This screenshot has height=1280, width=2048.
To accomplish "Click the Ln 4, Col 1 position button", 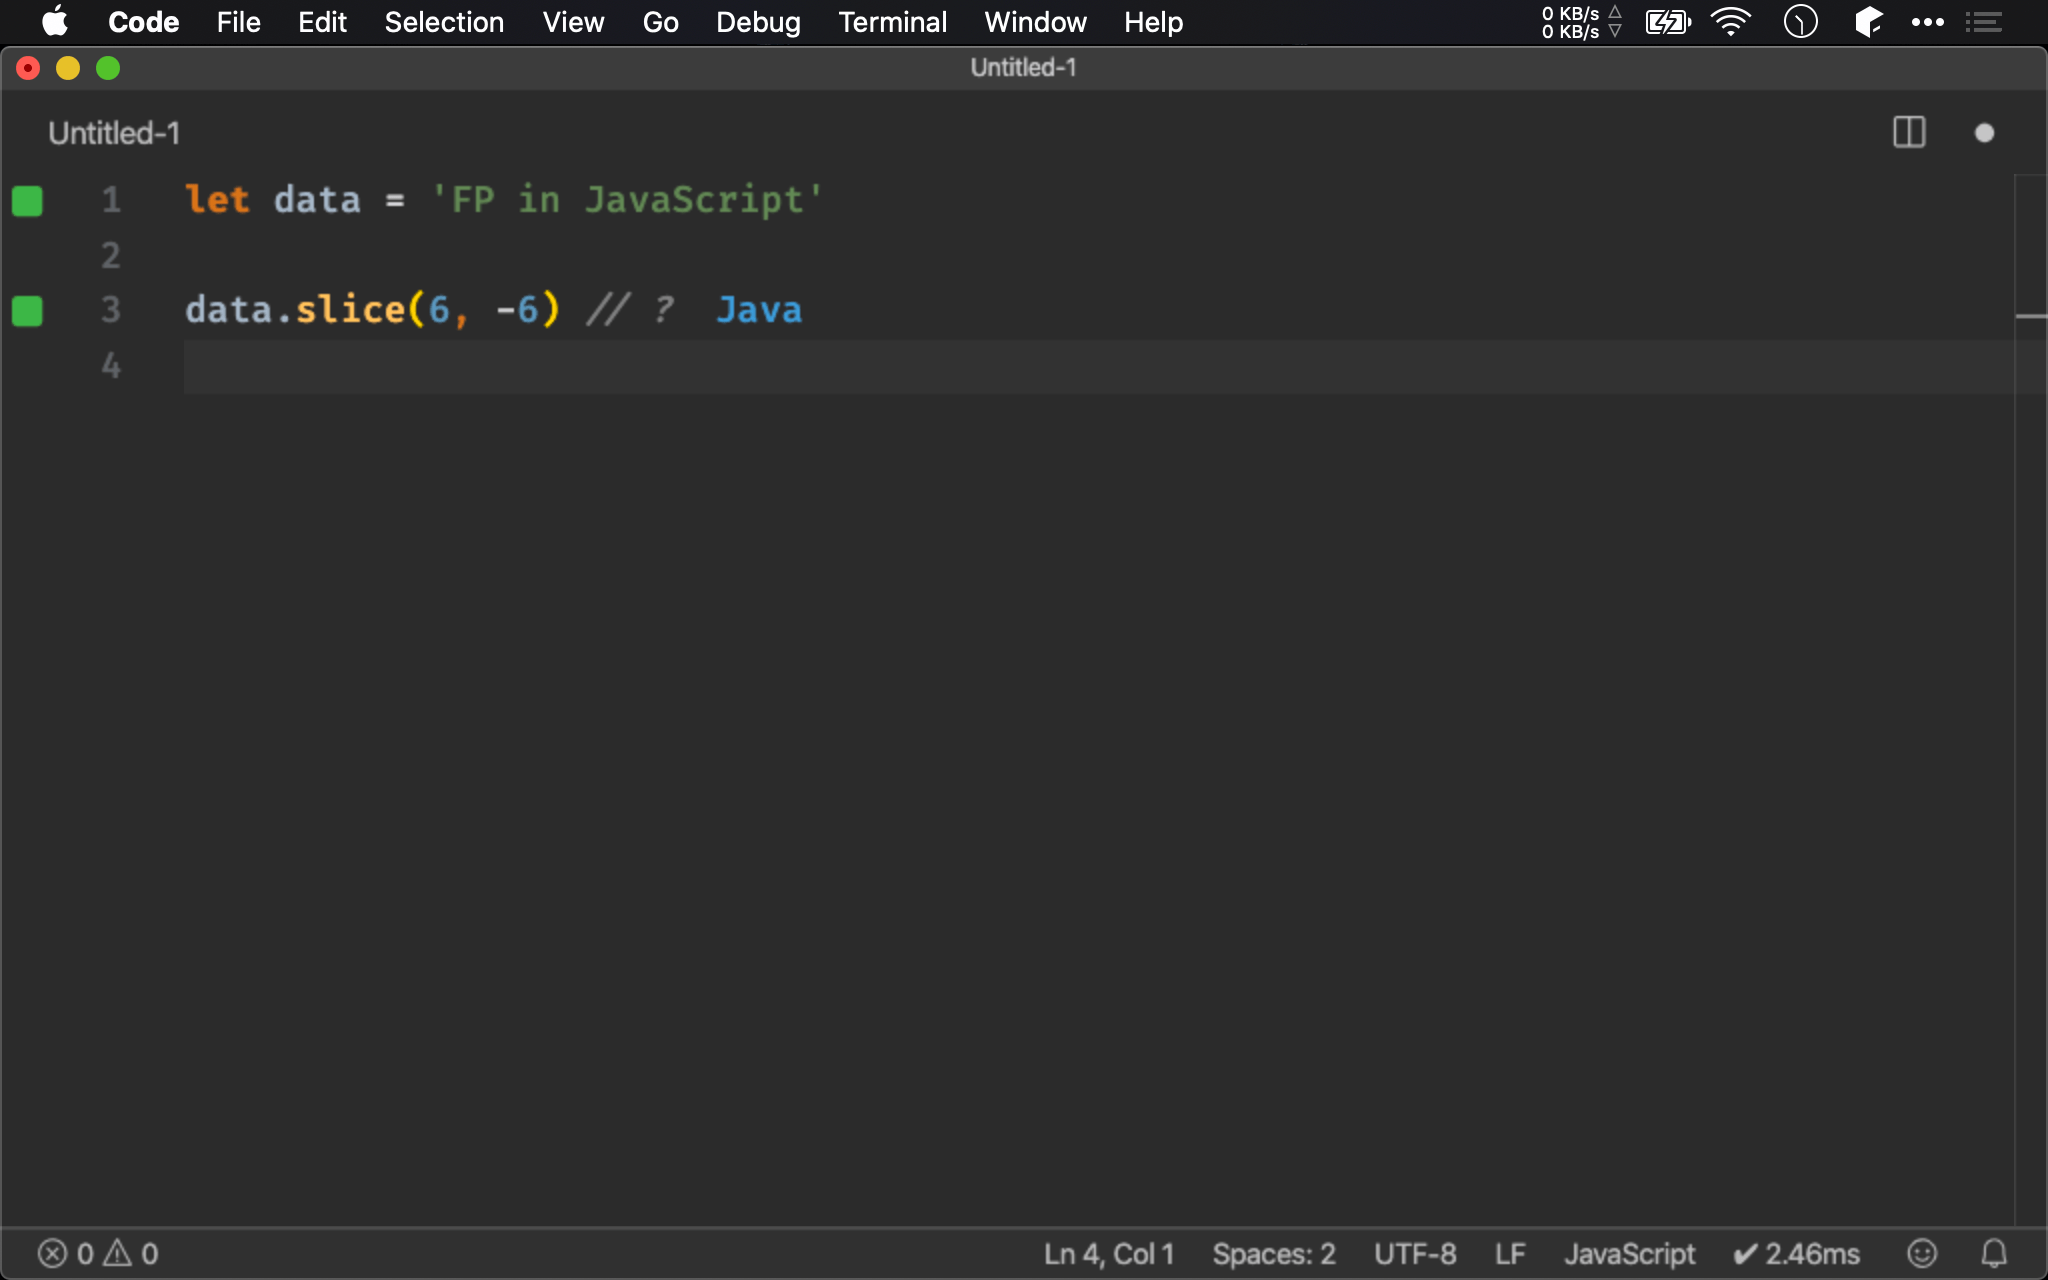I will click(x=1108, y=1253).
